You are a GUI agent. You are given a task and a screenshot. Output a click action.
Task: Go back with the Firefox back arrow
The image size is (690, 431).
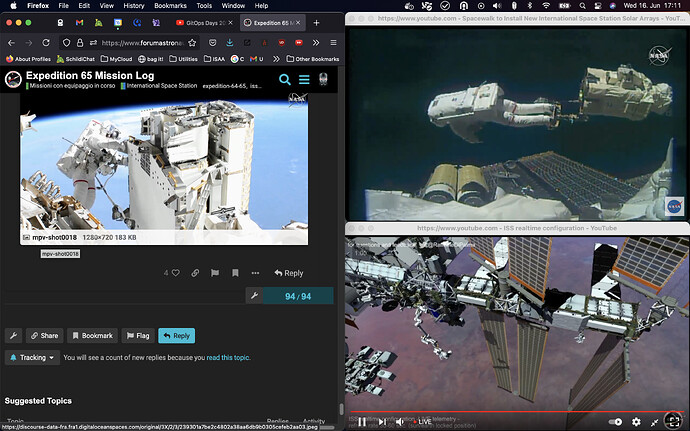click(x=11, y=43)
